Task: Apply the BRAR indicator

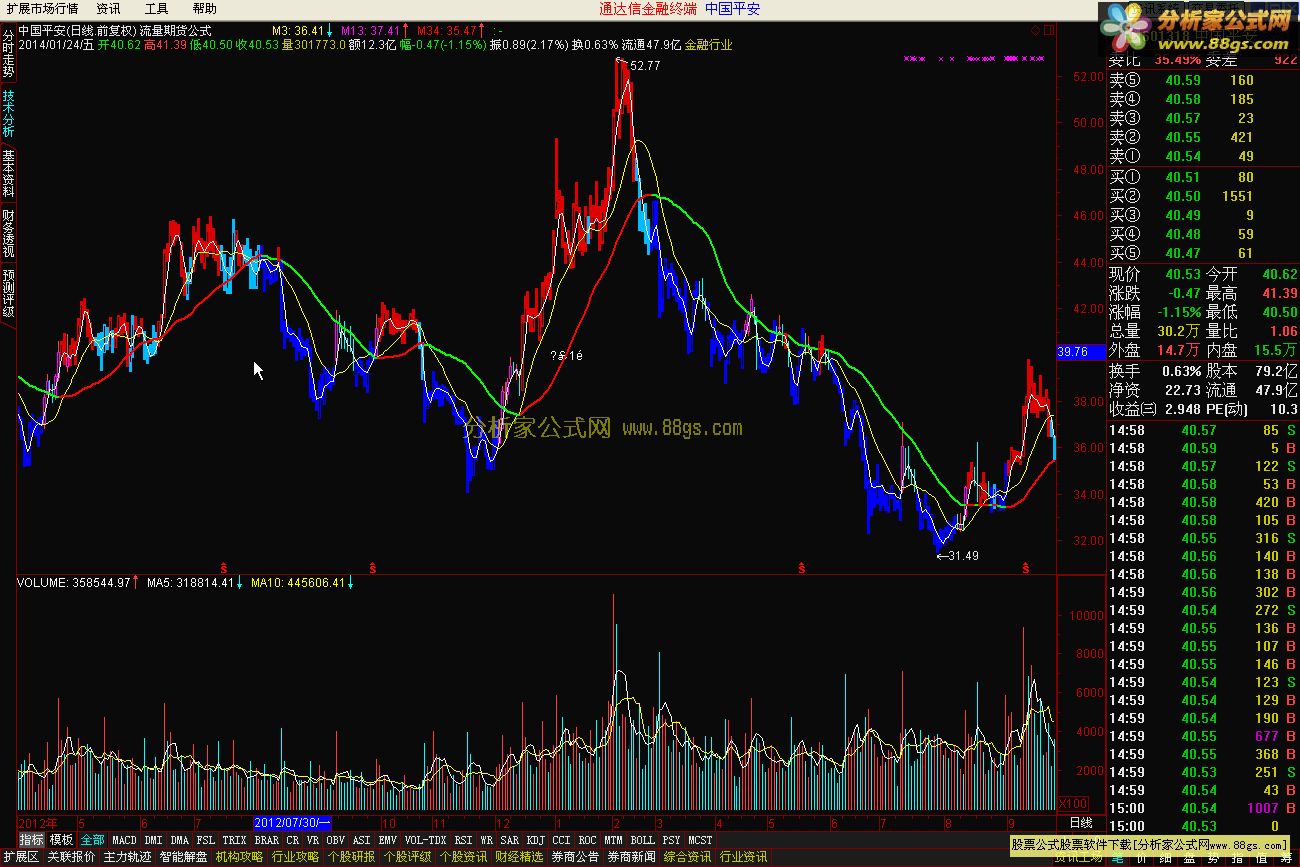Action: 266,840
